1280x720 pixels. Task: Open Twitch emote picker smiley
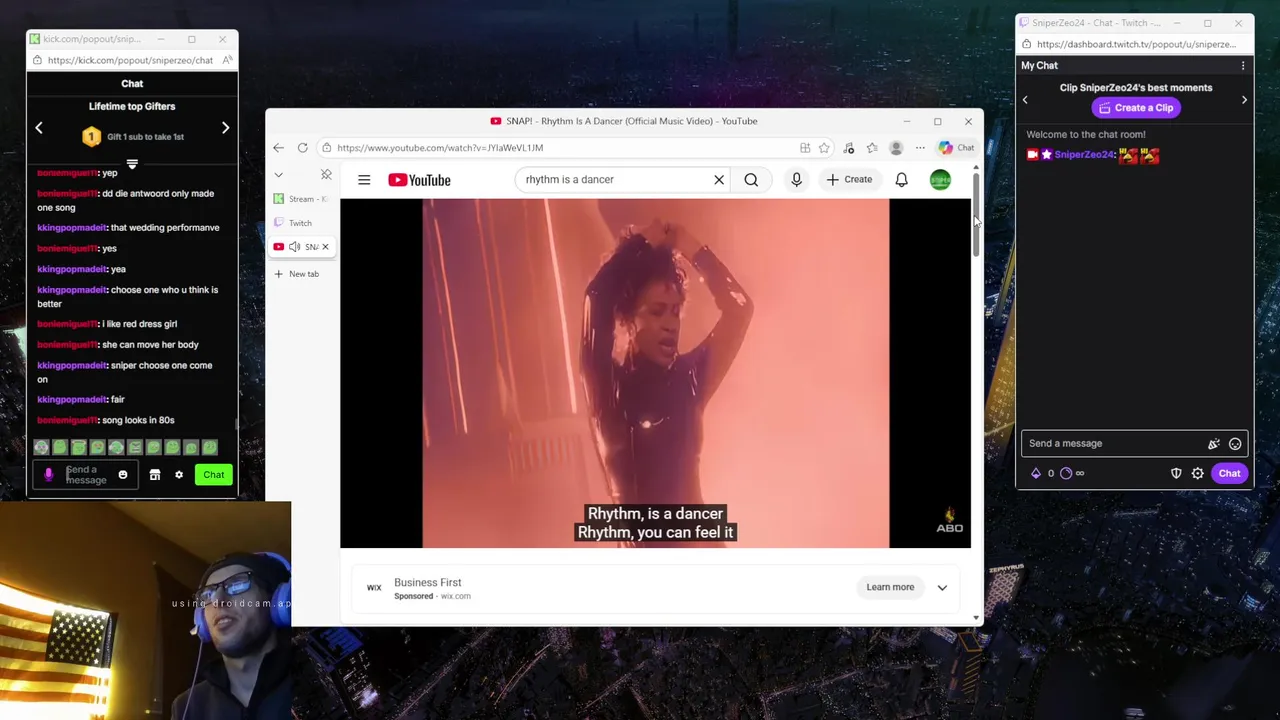(1235, 444)
